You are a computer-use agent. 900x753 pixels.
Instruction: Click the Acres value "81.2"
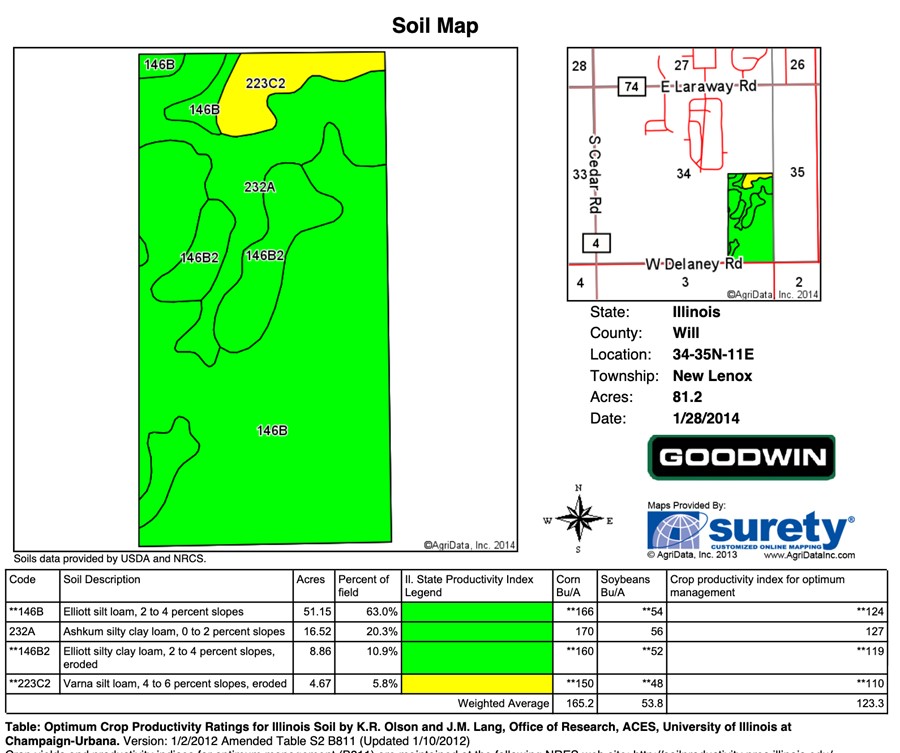click(x=687, y=397)
